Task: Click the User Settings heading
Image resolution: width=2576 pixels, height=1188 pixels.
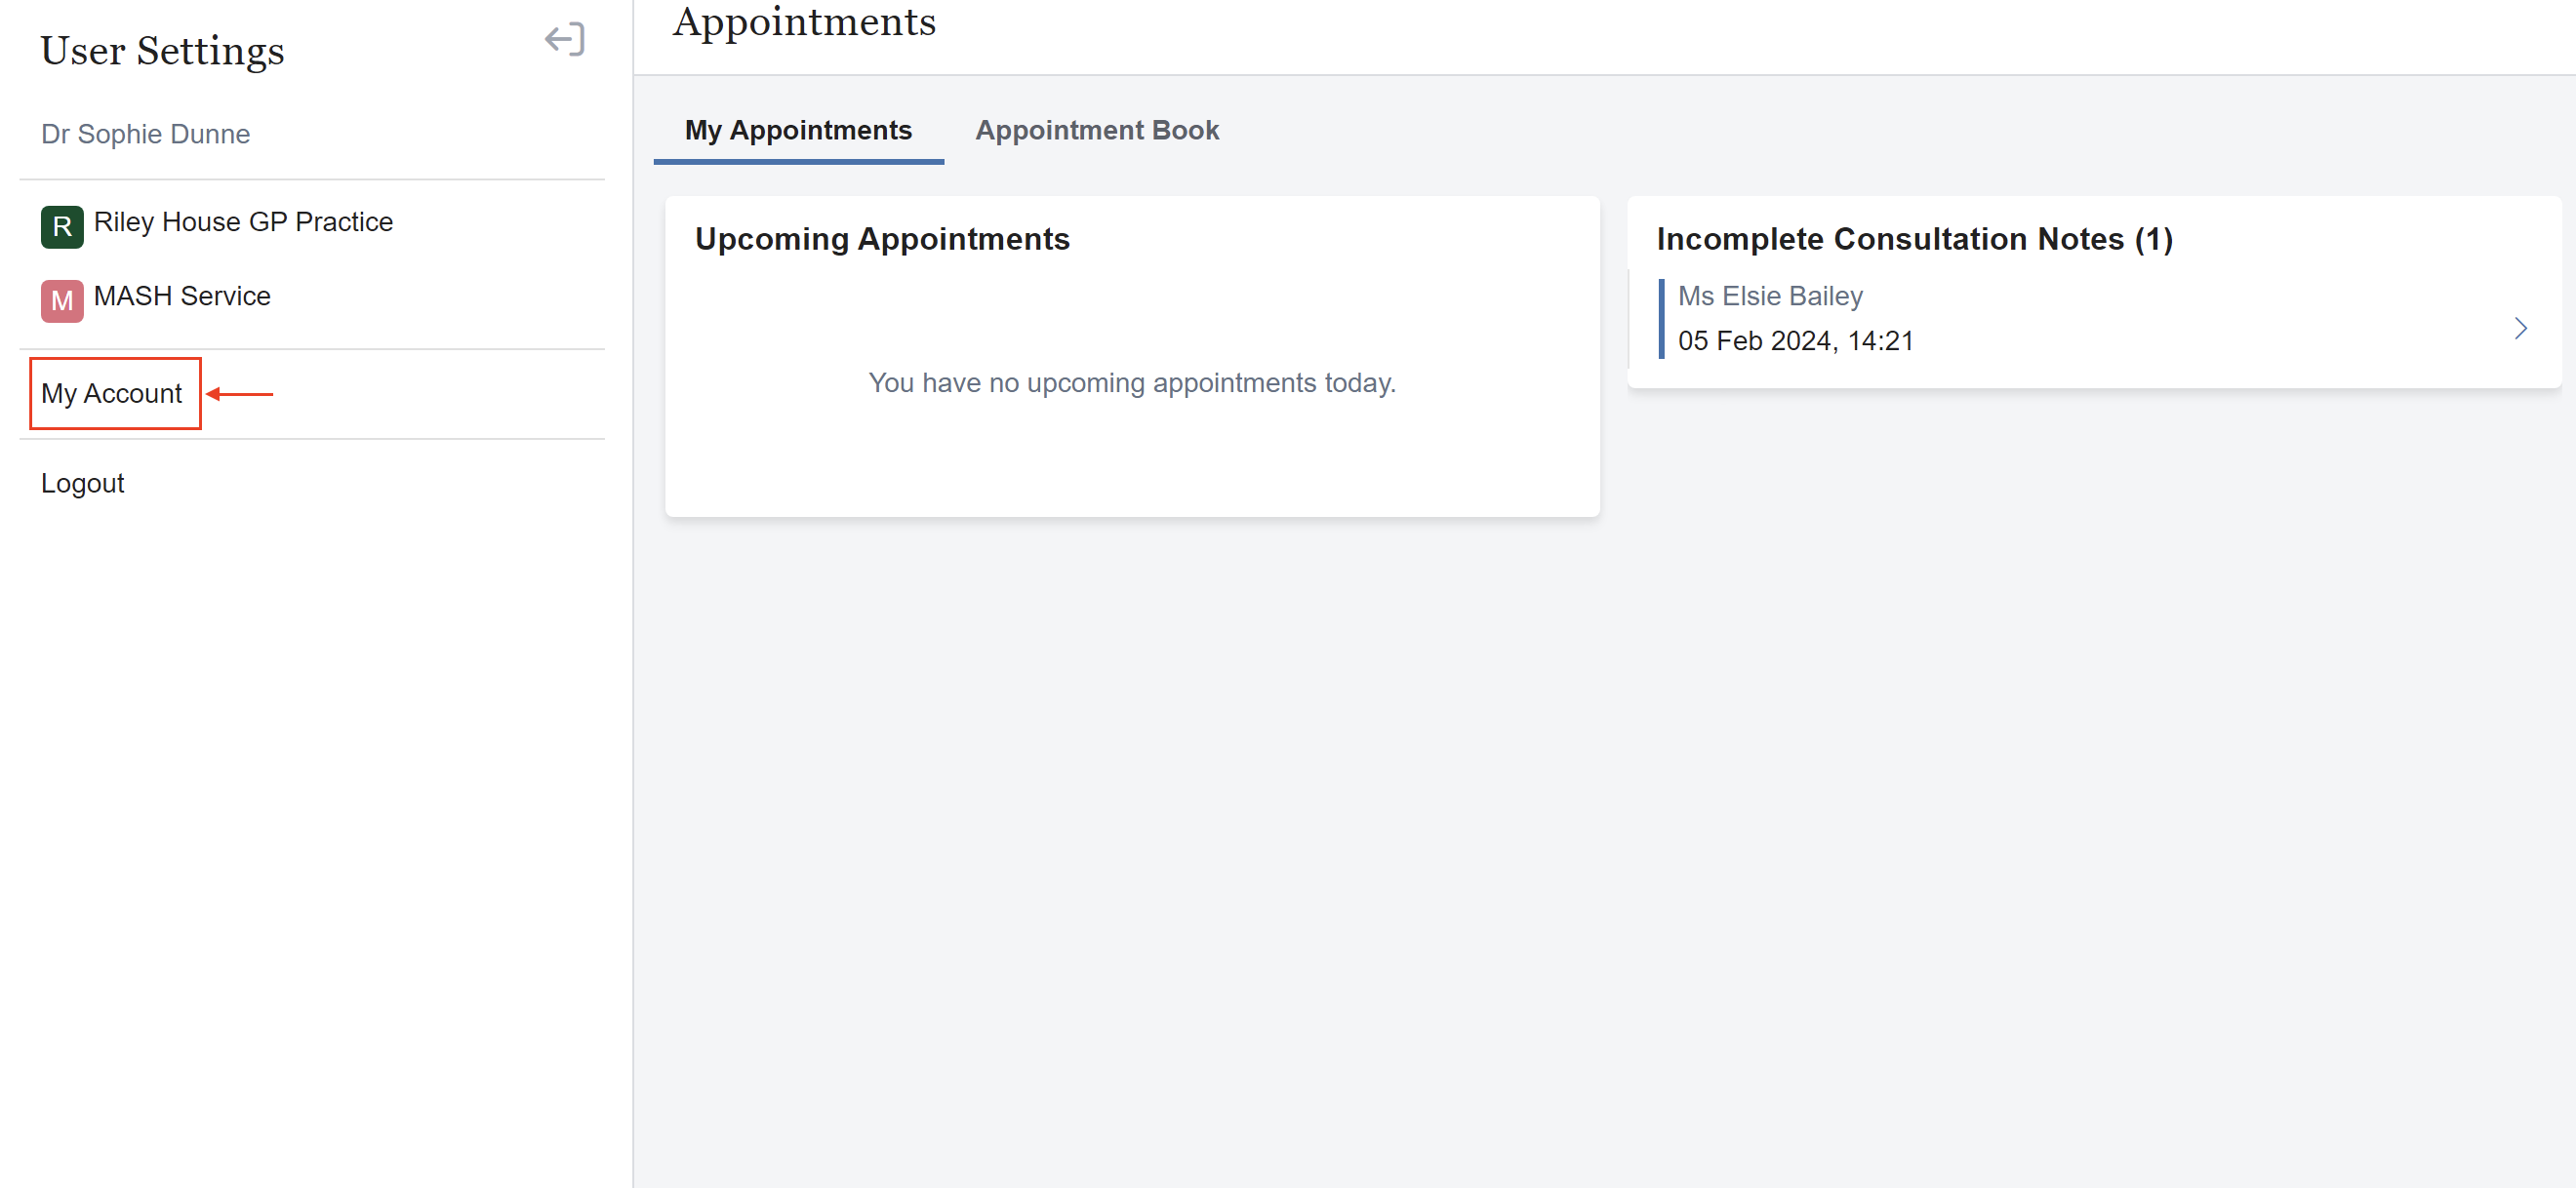Action: pyautogui.click(x=162, y=50)
